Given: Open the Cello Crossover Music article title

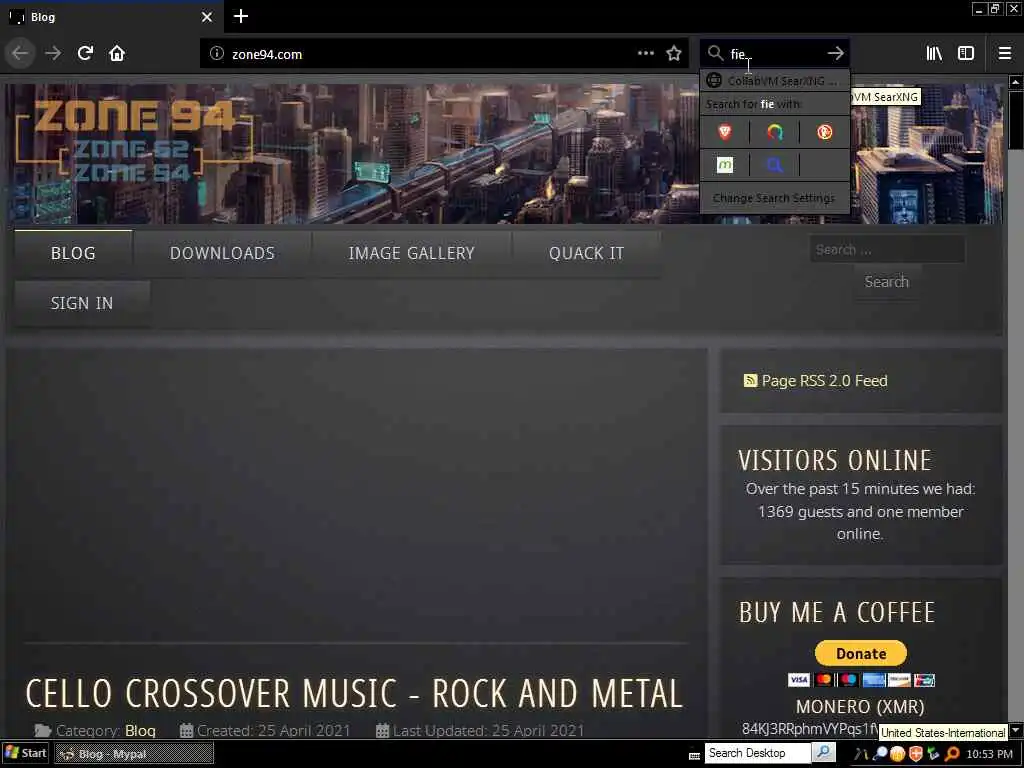Looking at the screenshot, I should point(354,694).
